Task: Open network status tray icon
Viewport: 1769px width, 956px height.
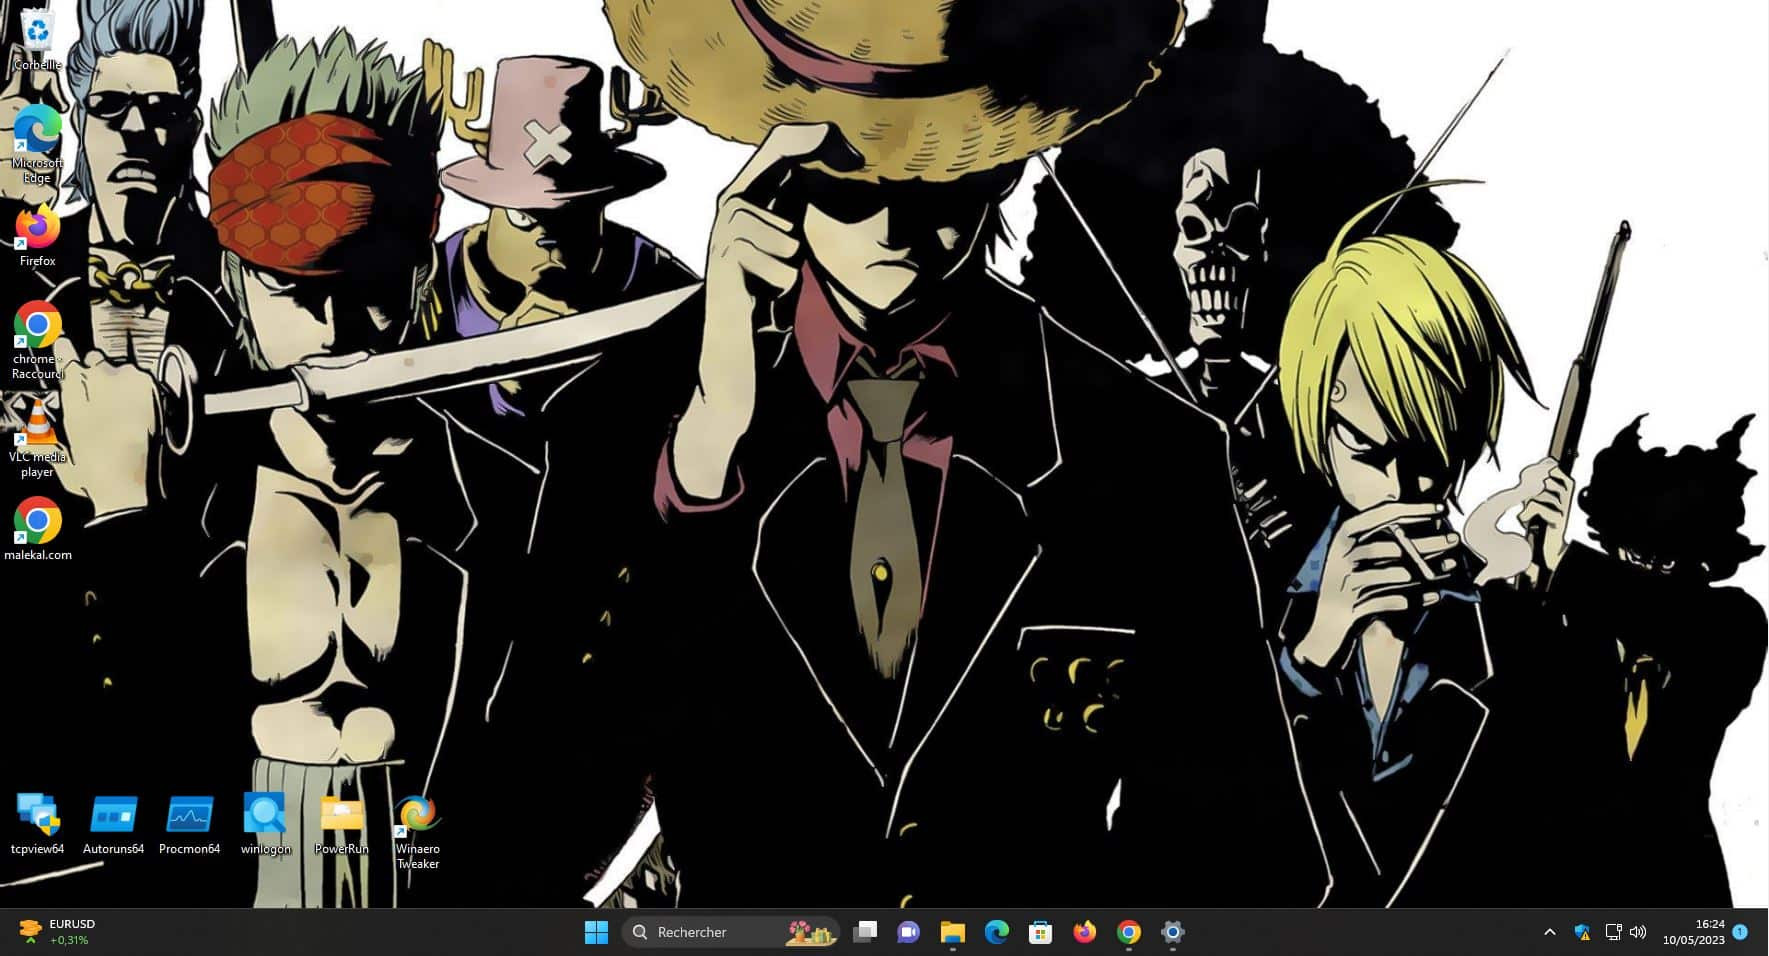Action: pyautogui.click(x=1613, y=932)
